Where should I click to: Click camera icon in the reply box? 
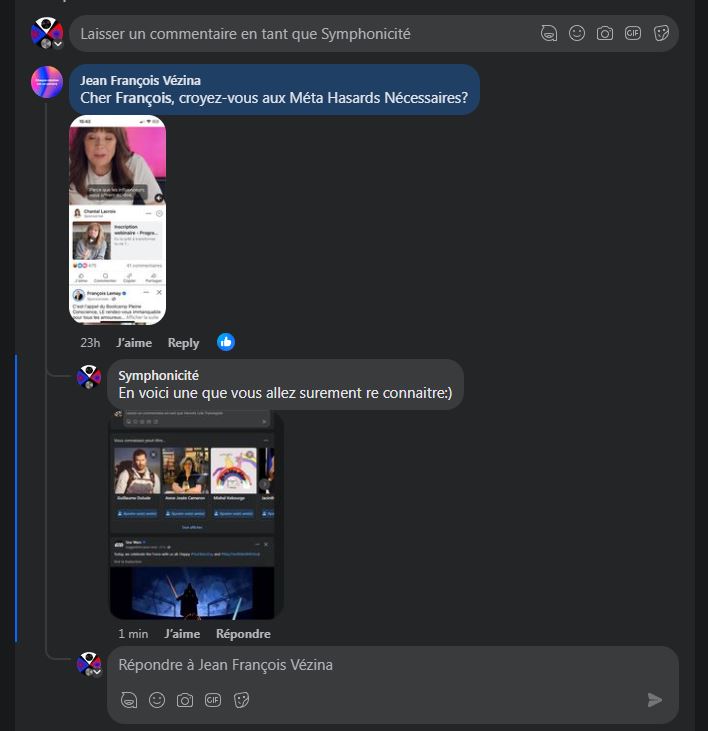[185, 700]
